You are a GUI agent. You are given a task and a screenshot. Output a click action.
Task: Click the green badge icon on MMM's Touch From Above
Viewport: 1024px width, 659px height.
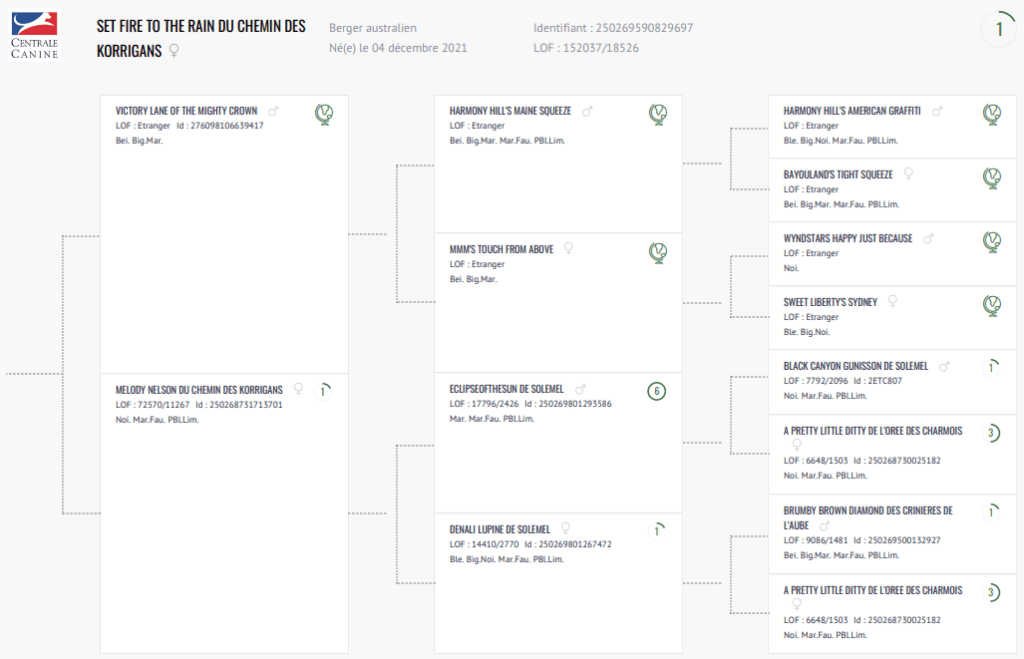[658, 252]
